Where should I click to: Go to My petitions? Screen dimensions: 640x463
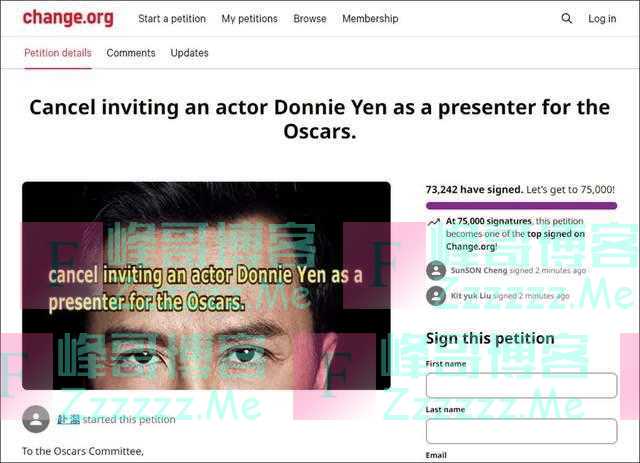click(249, 19)
